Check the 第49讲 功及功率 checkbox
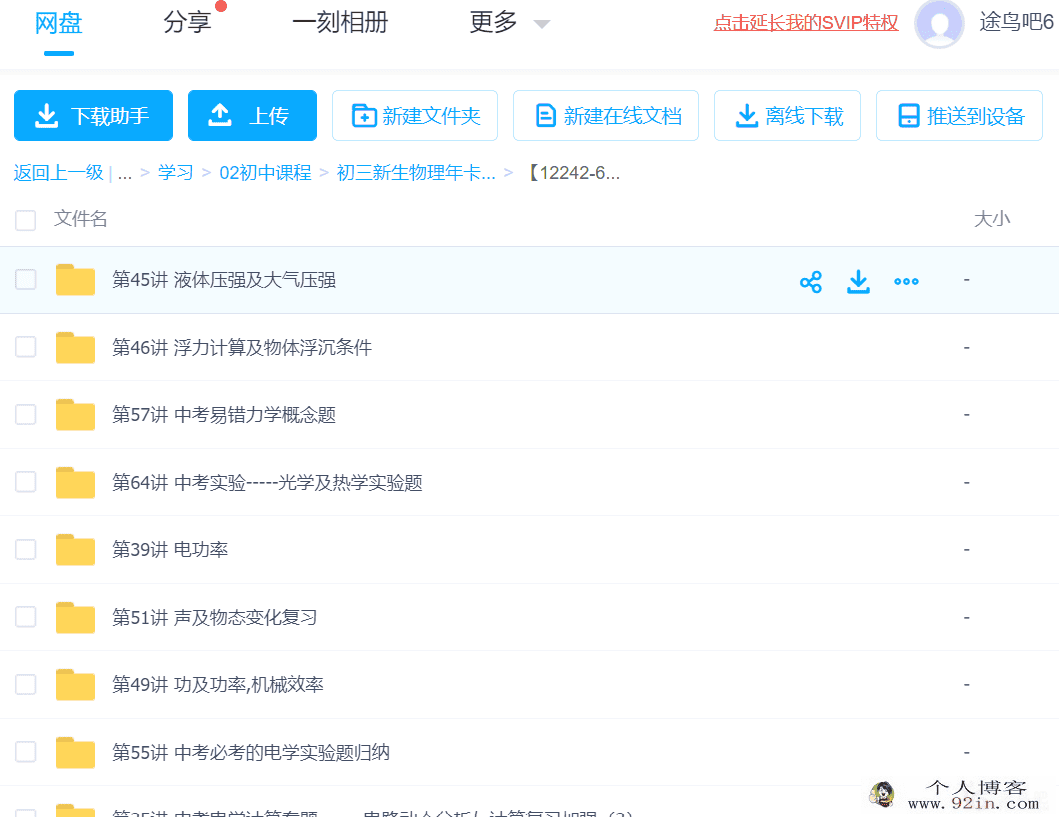 (26, 685)
